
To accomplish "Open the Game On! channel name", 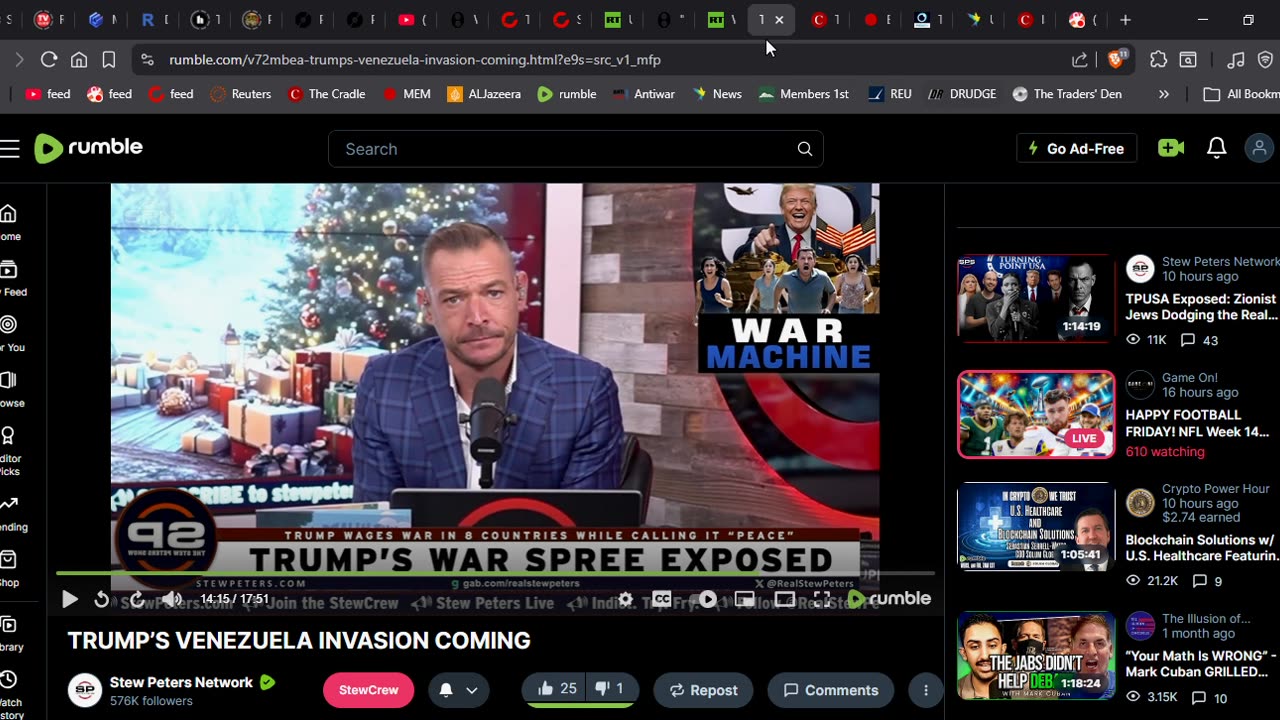I will pos(1190,378).
